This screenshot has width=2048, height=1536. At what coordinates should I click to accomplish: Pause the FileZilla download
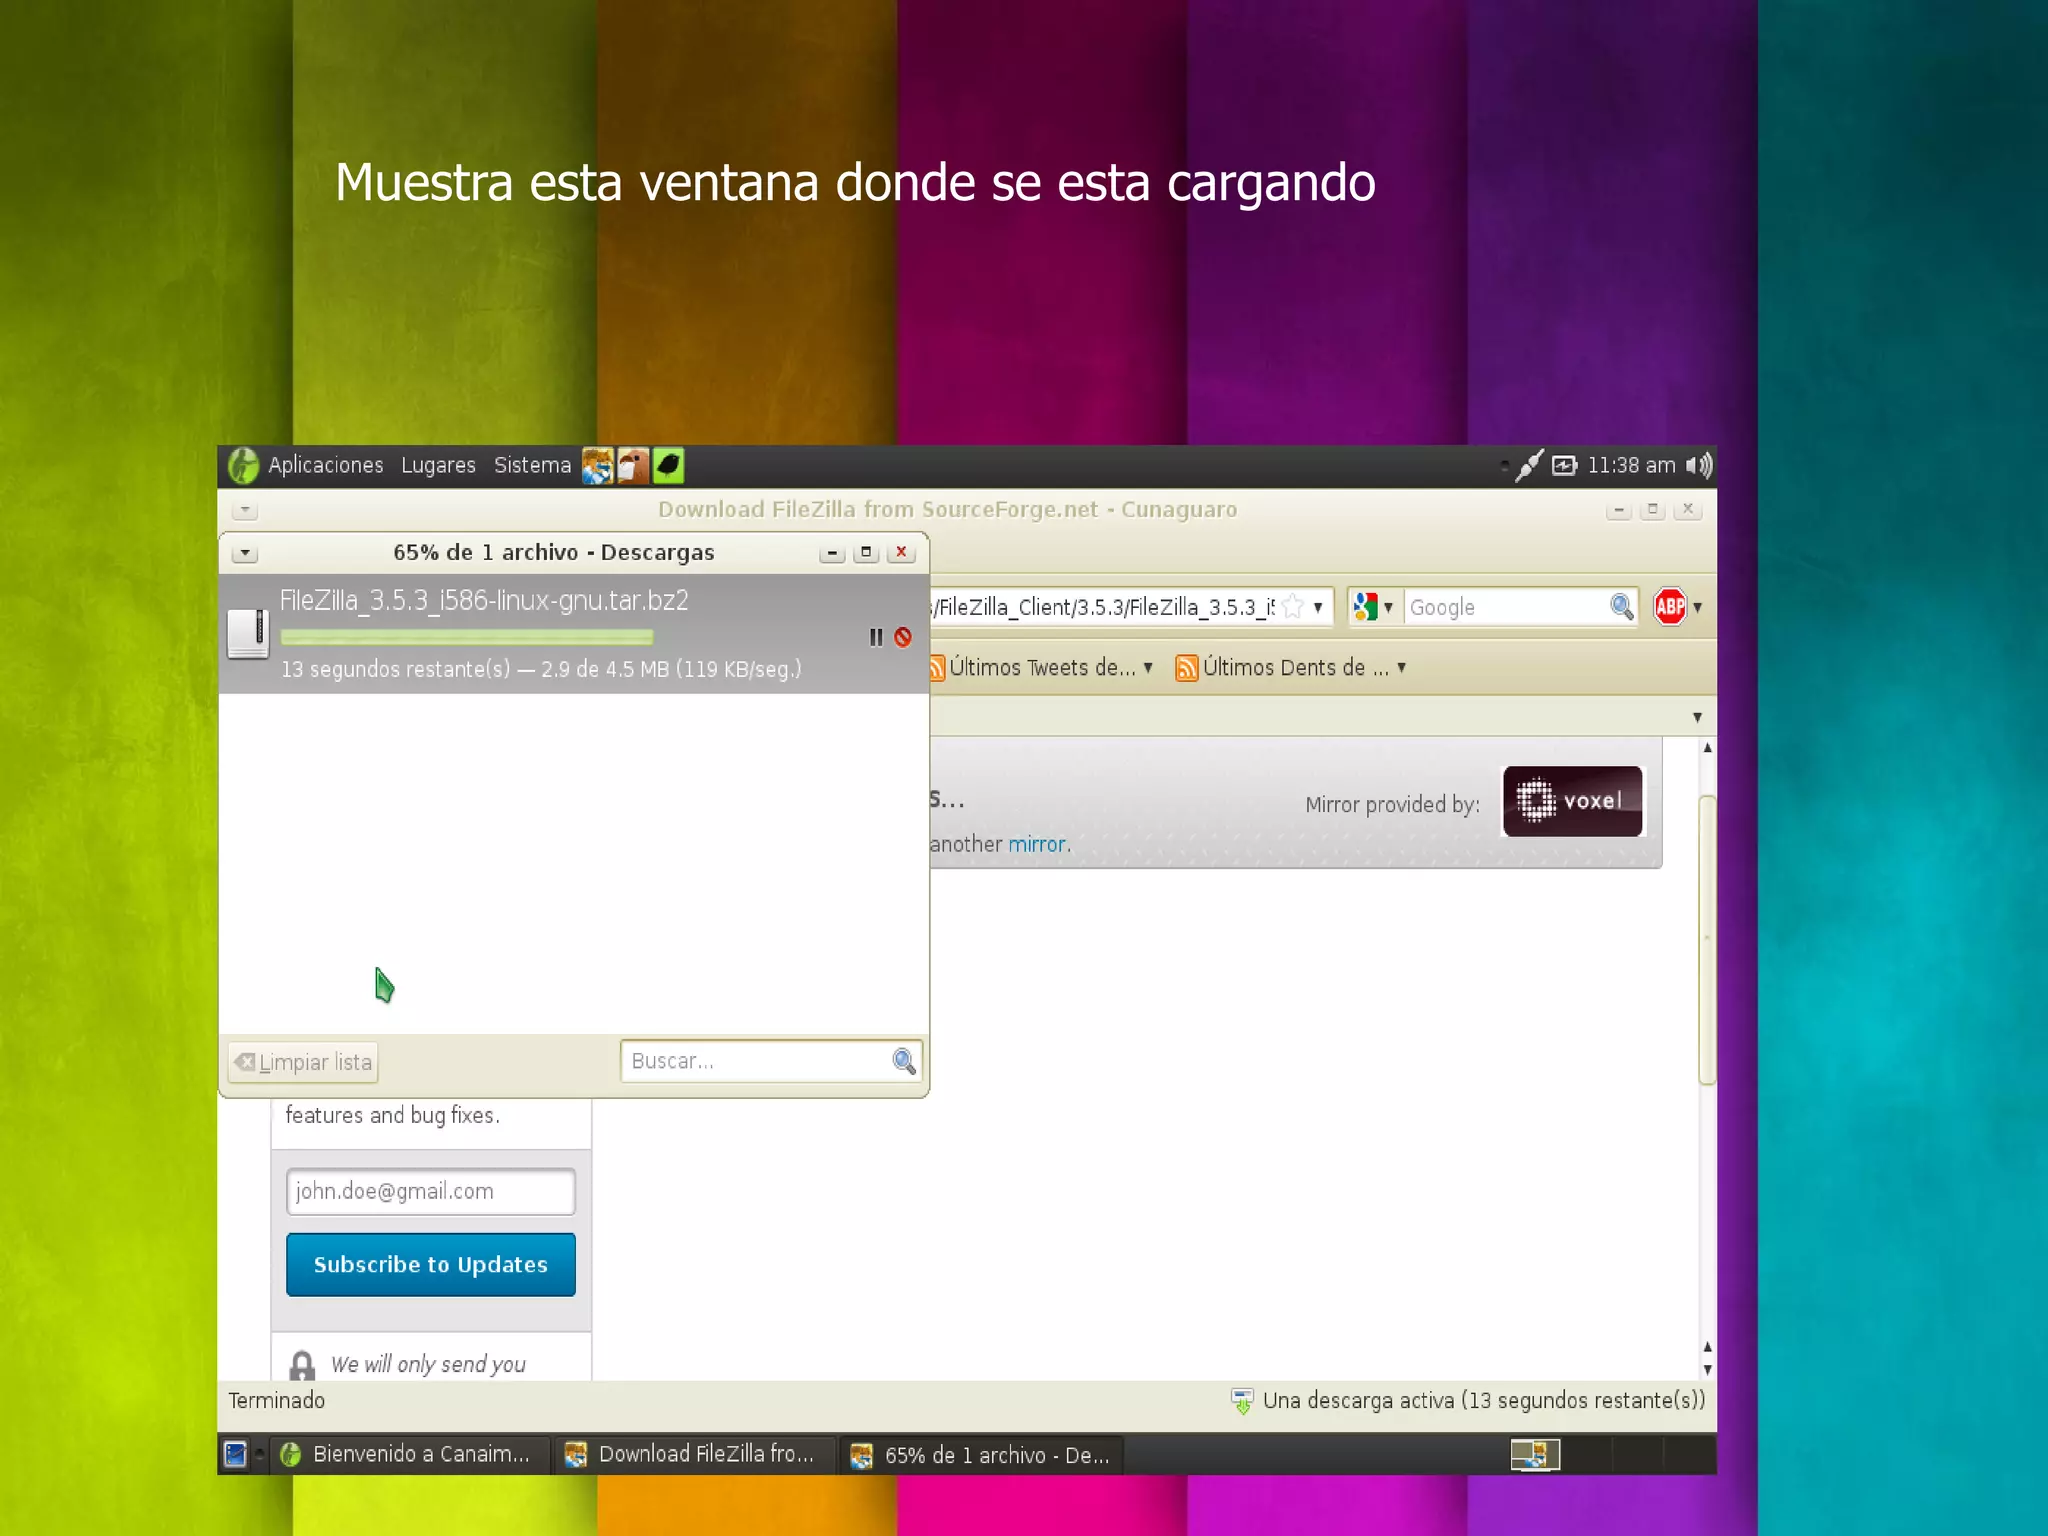875,637
